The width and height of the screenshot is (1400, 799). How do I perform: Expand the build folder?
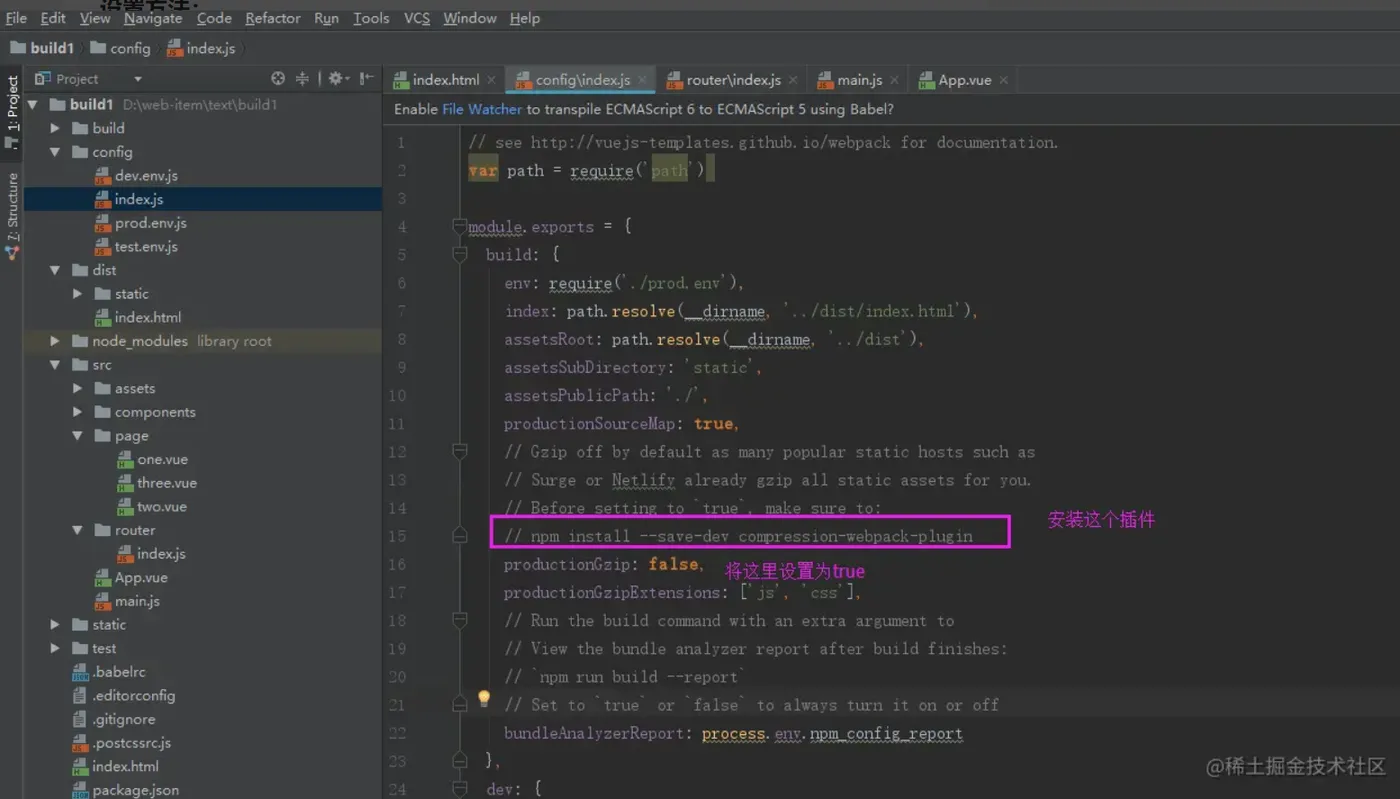click(55, 128)
